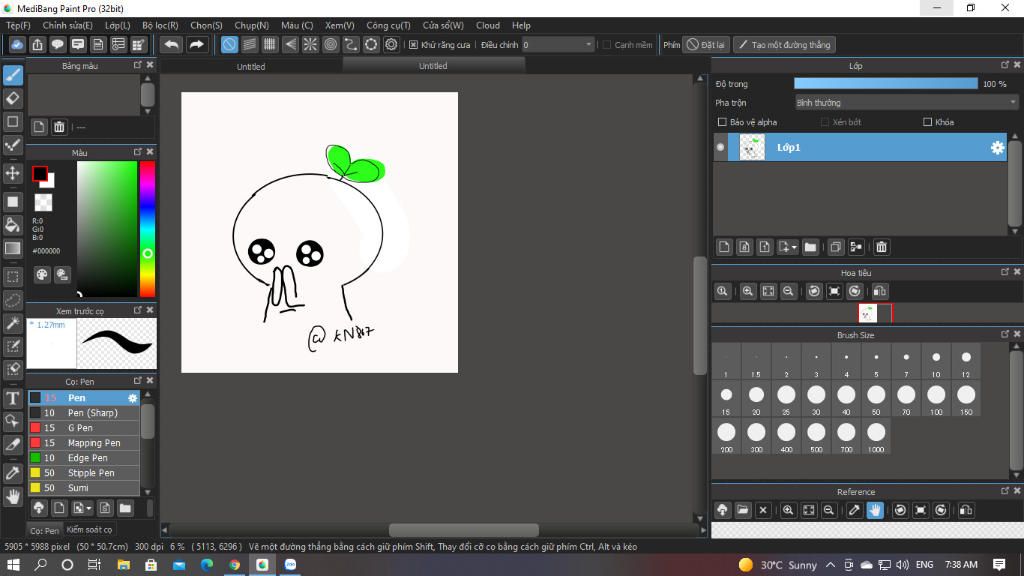1024x576 pixels.
Task: Click Tạo một đường thẳng button
Action: (784, 44)
